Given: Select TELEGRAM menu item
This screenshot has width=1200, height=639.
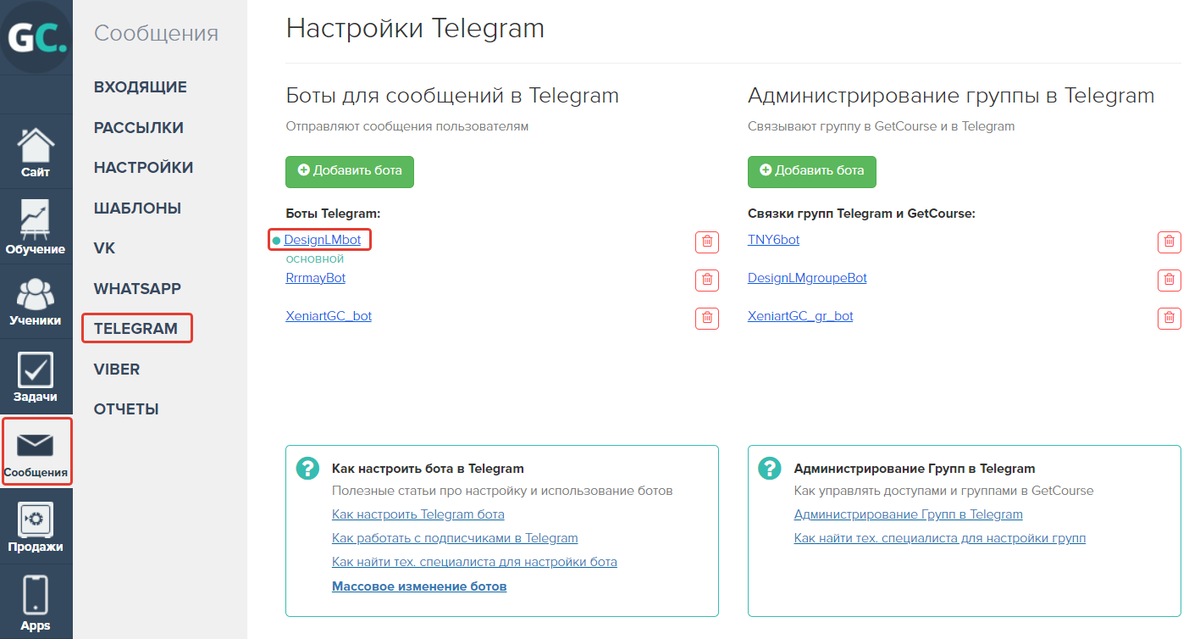Looking at the screenshot, I should pyautogui.click(x=136, y=328).
